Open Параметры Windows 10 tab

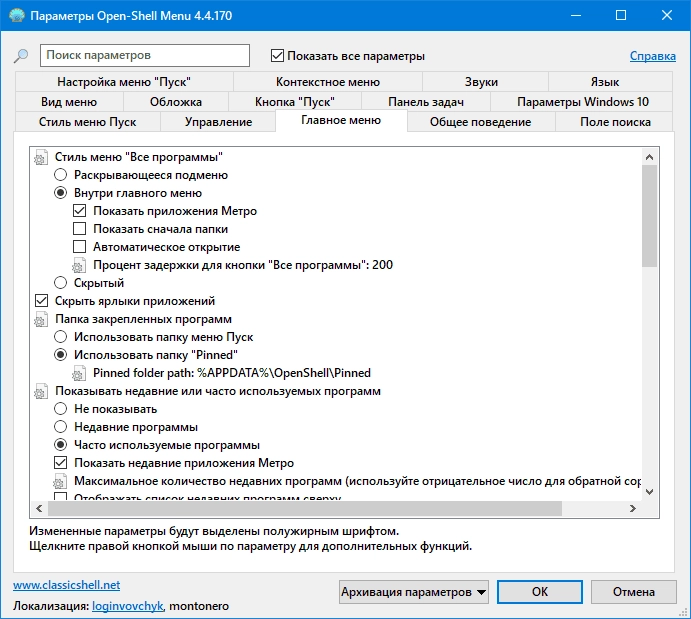coord(583,102)
